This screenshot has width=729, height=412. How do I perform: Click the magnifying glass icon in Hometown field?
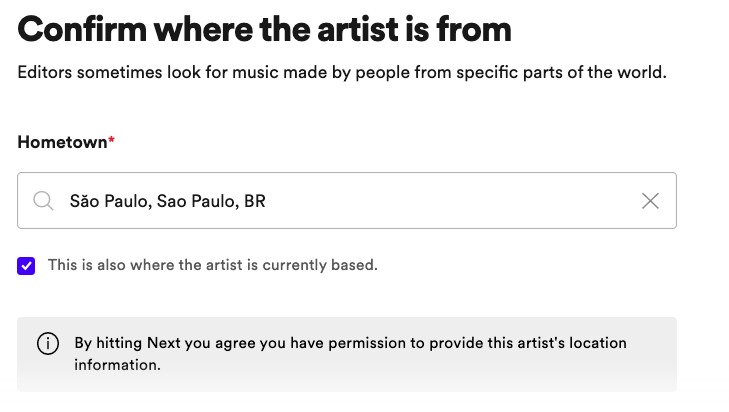pyautogui.click(x=43, y=201)
